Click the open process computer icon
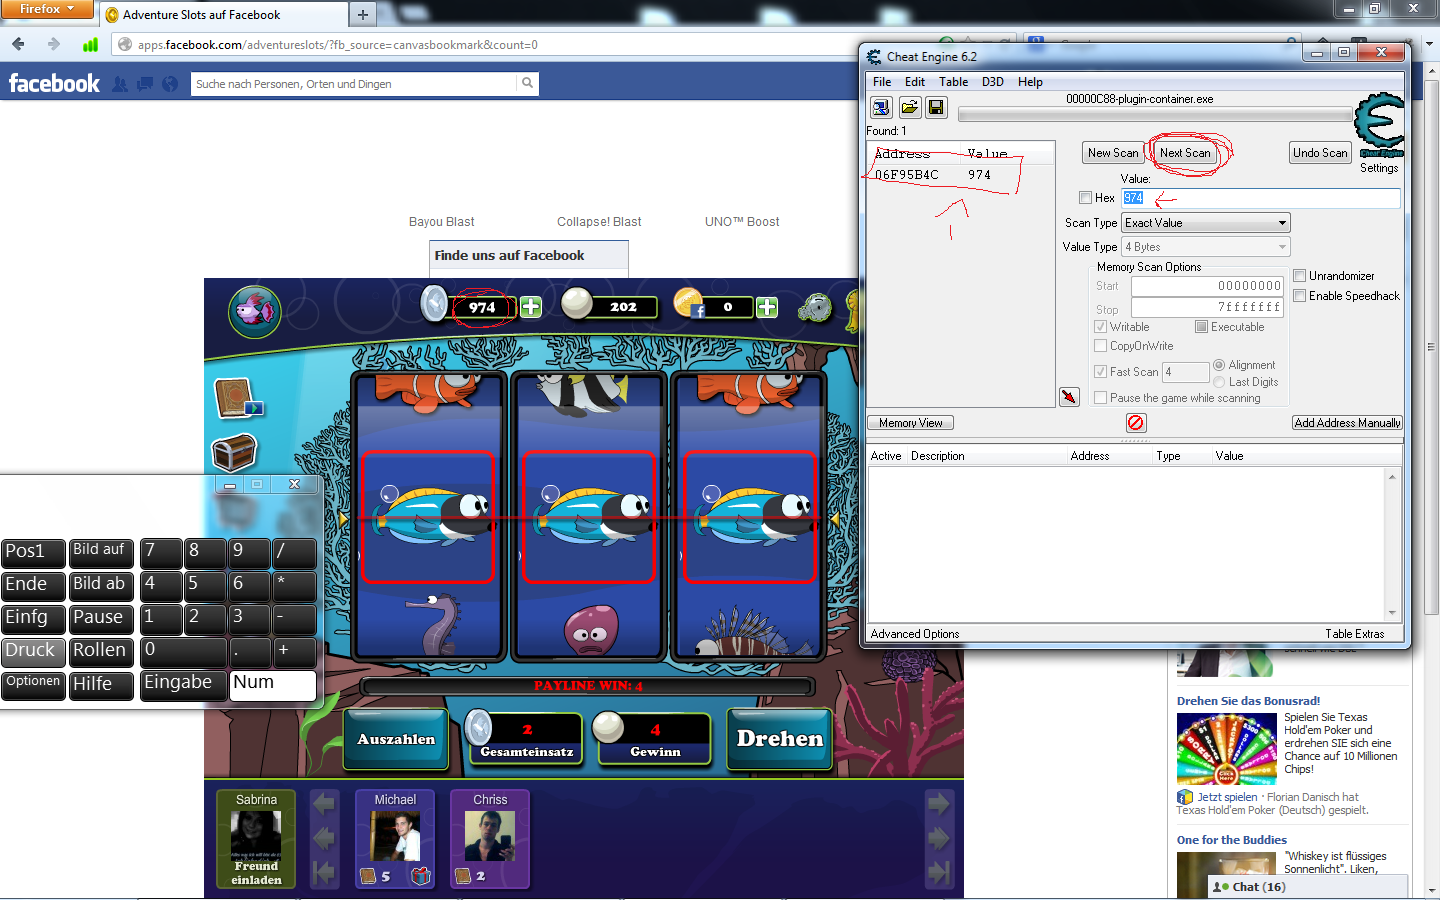 tap(881, 107)
